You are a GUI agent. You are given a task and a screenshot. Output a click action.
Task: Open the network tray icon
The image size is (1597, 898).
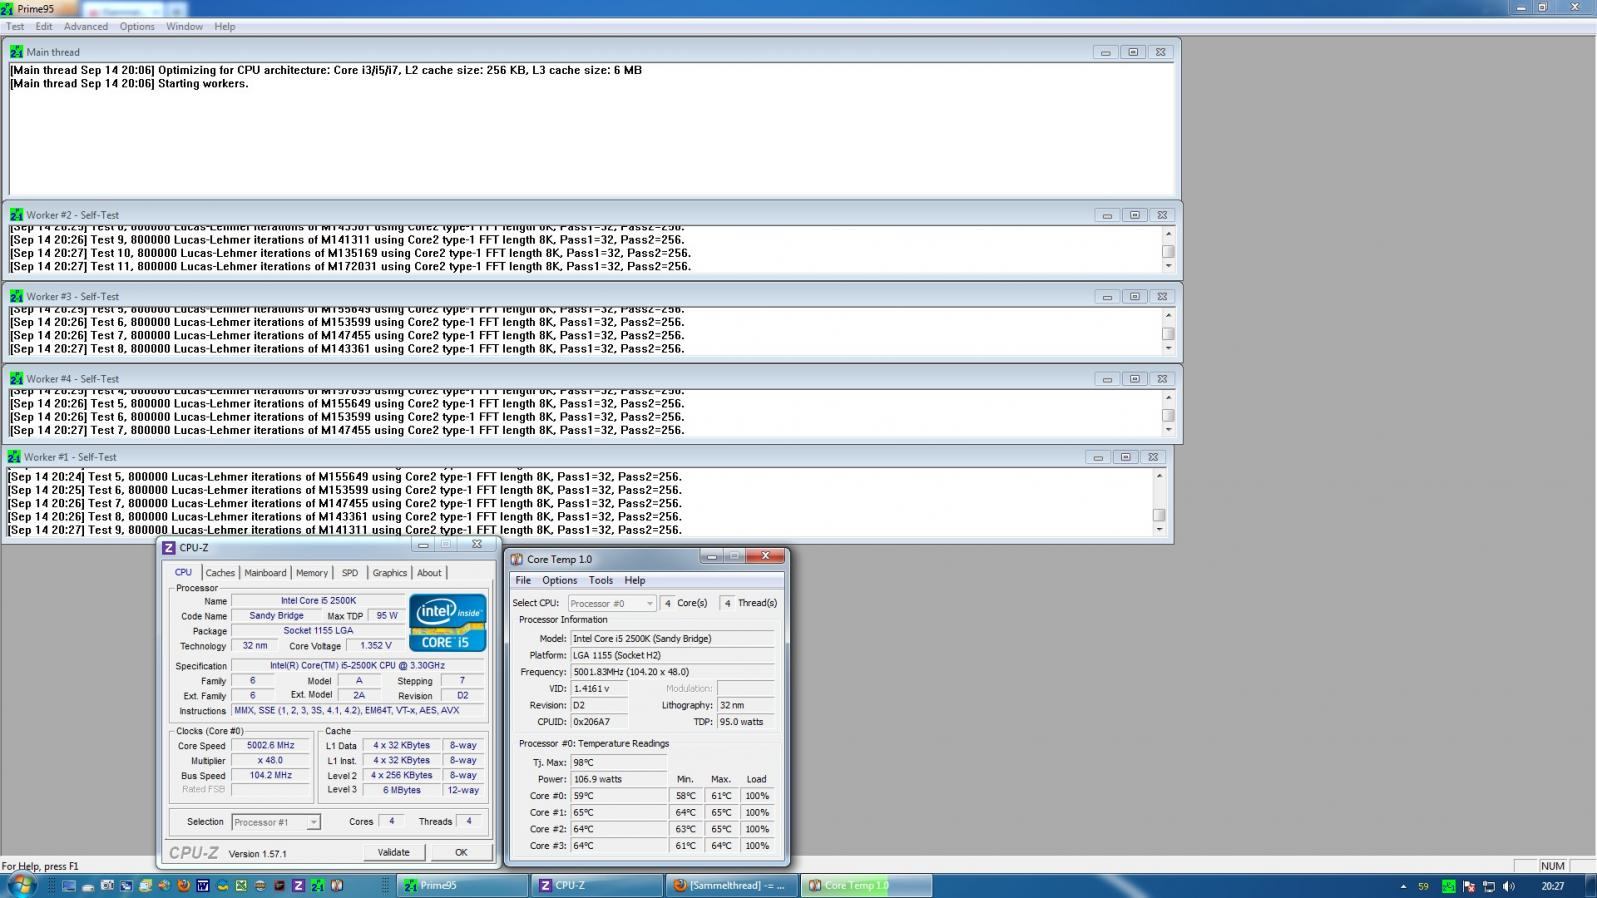(1489, 886)
